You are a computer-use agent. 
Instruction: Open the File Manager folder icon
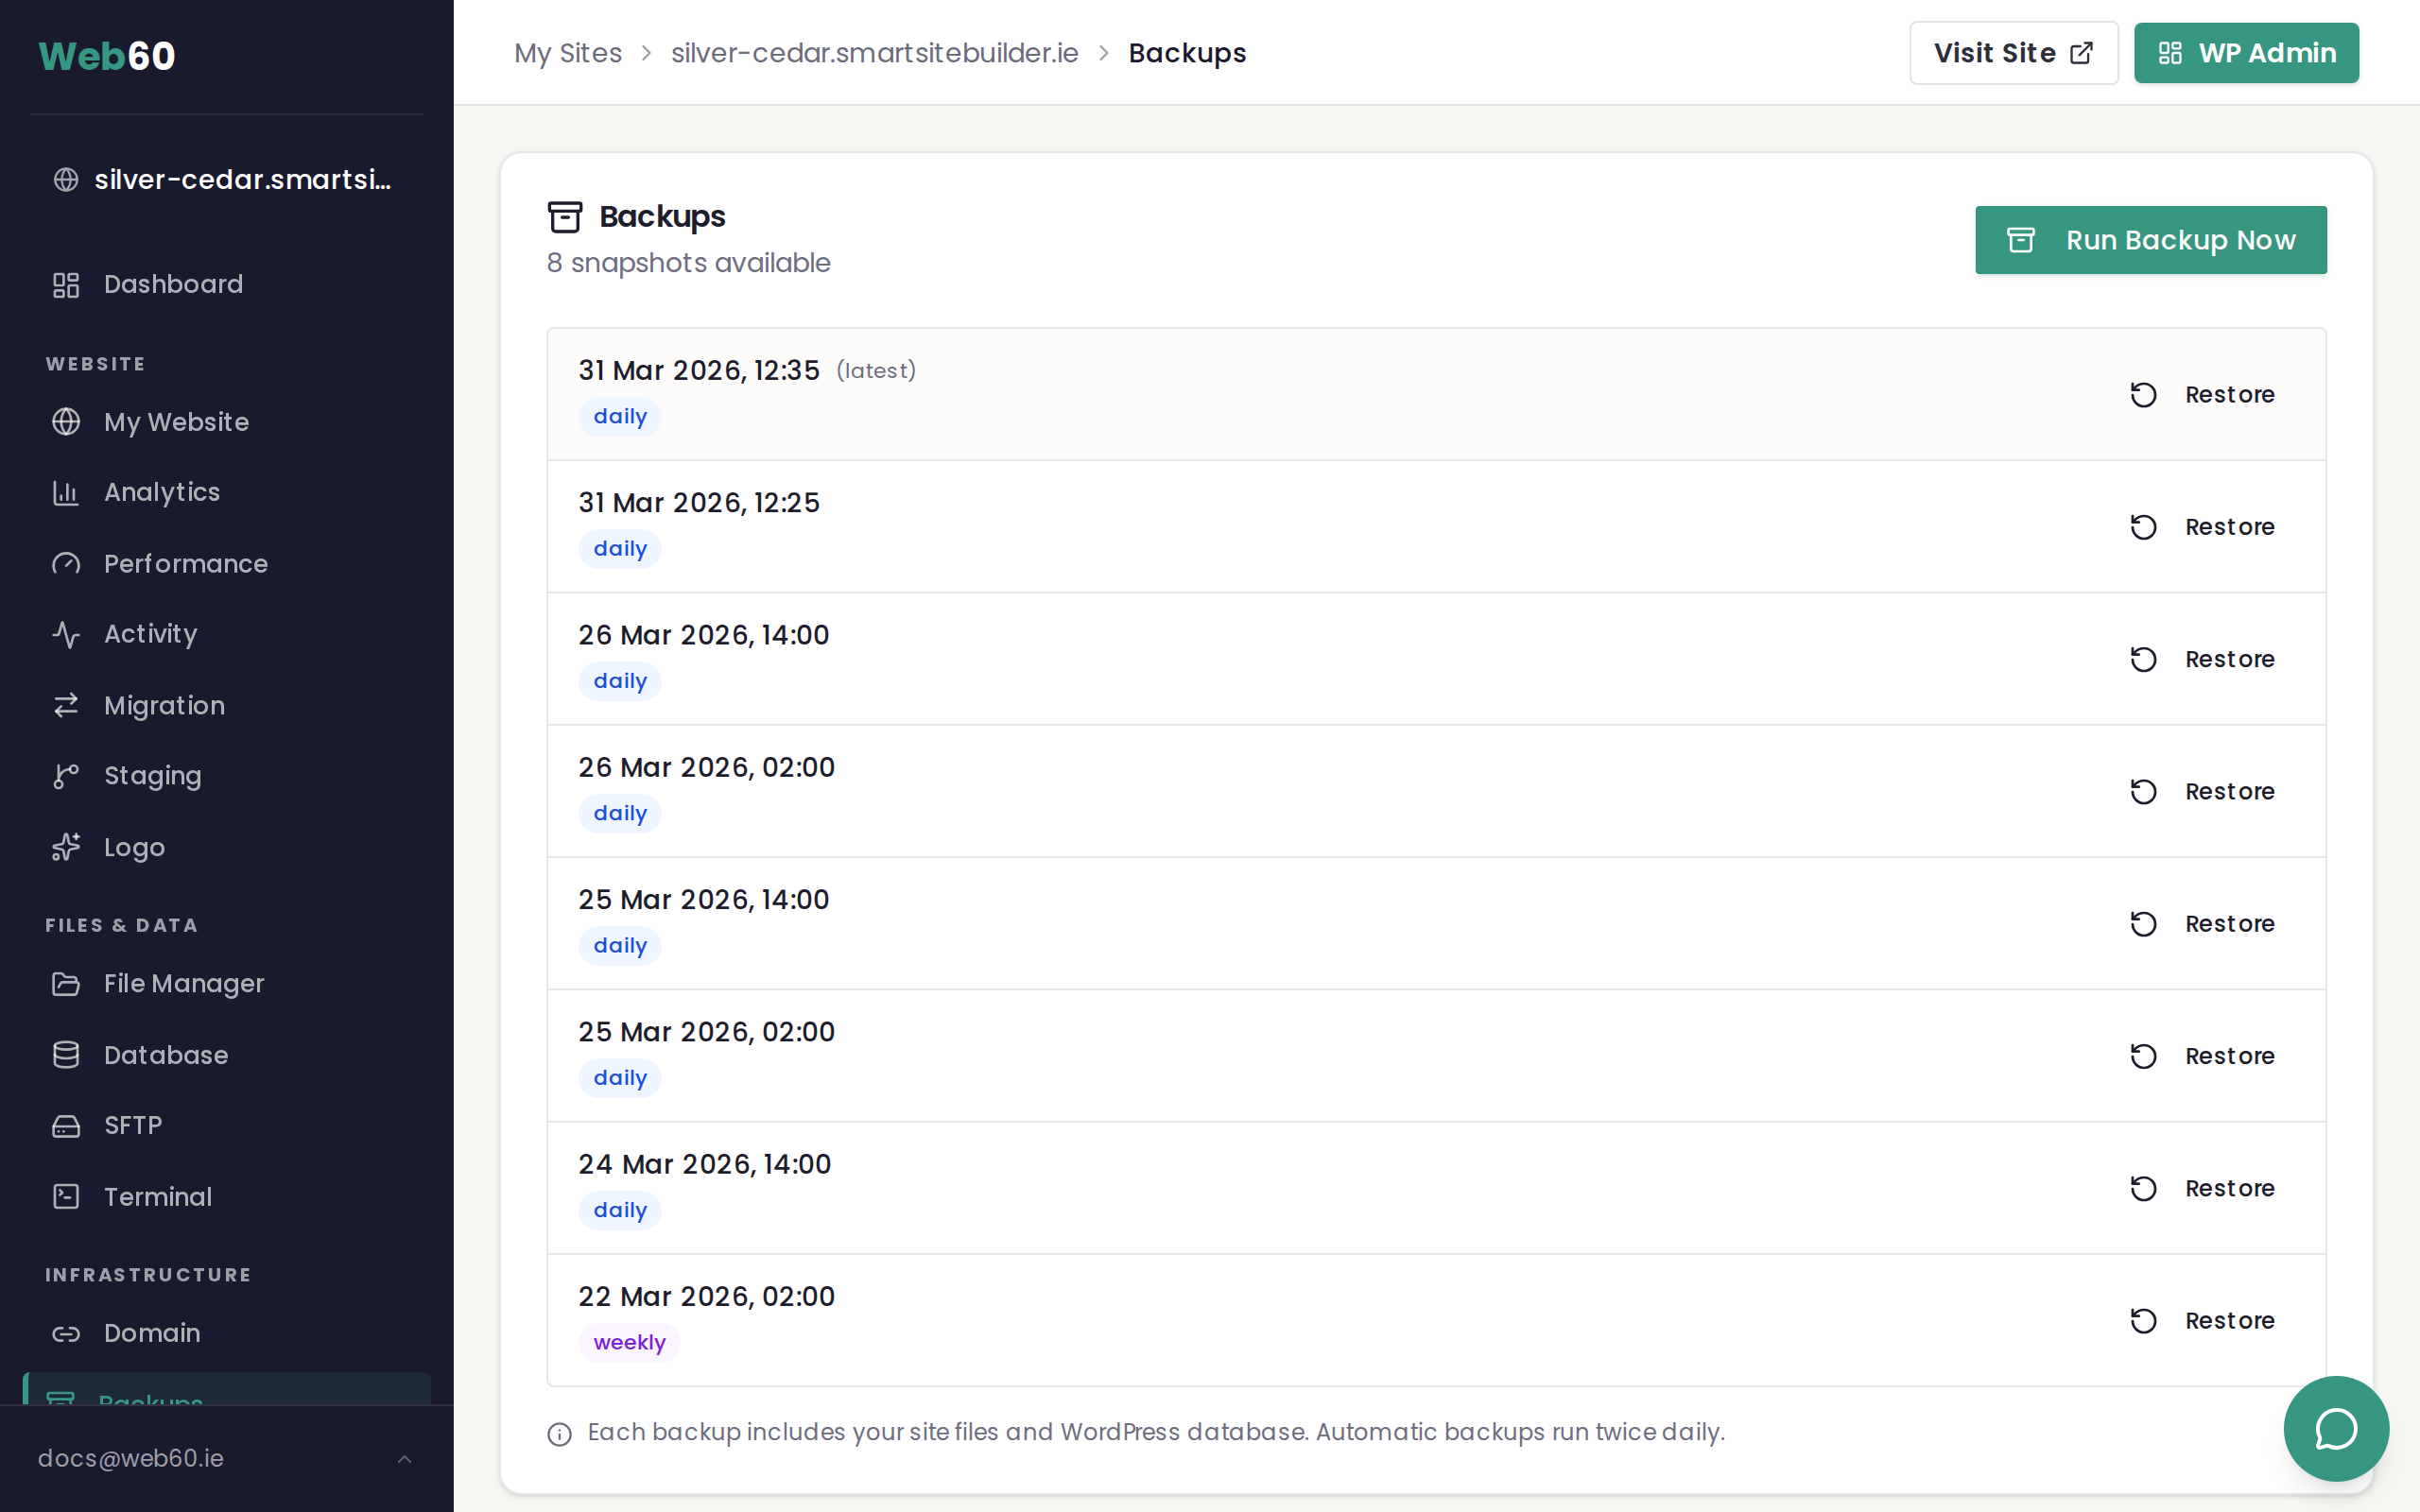point(66,983)
